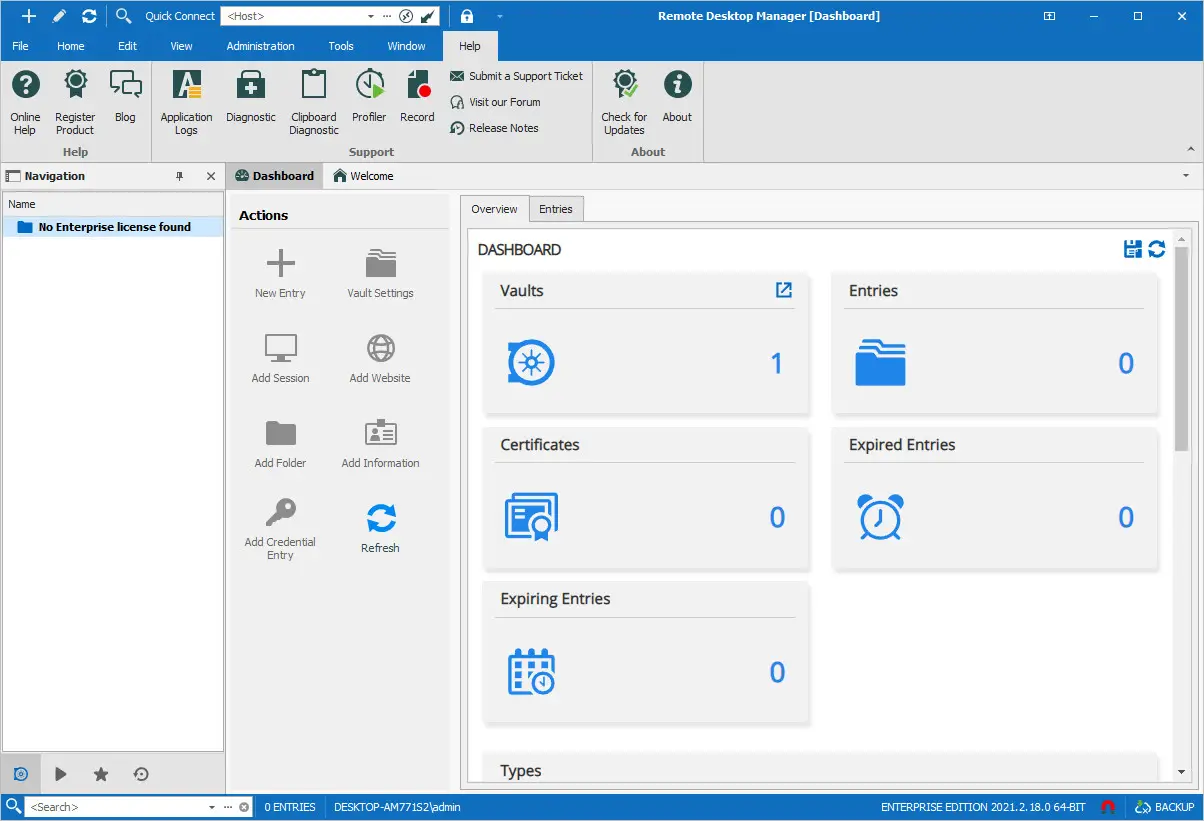This screenshot has width=1204, height=821.
Task: Expand the tab overflow arrow on the right
Action: (1184, 176)
